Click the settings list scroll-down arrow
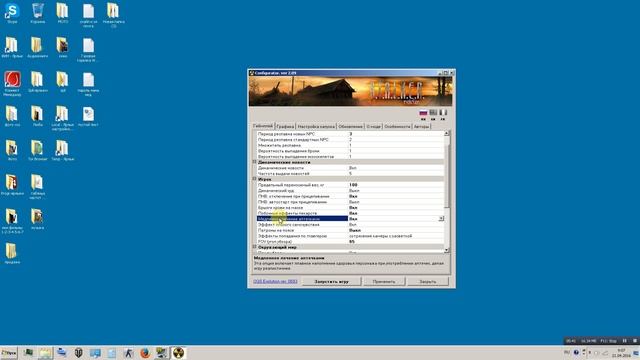Screen dimensions: 640x360 (x=447, y=250)
